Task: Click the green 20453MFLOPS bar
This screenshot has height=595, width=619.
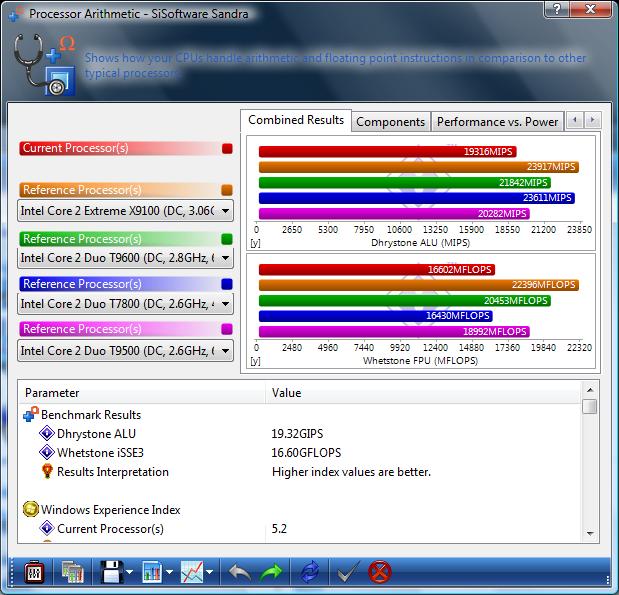Action: point(405,300)
